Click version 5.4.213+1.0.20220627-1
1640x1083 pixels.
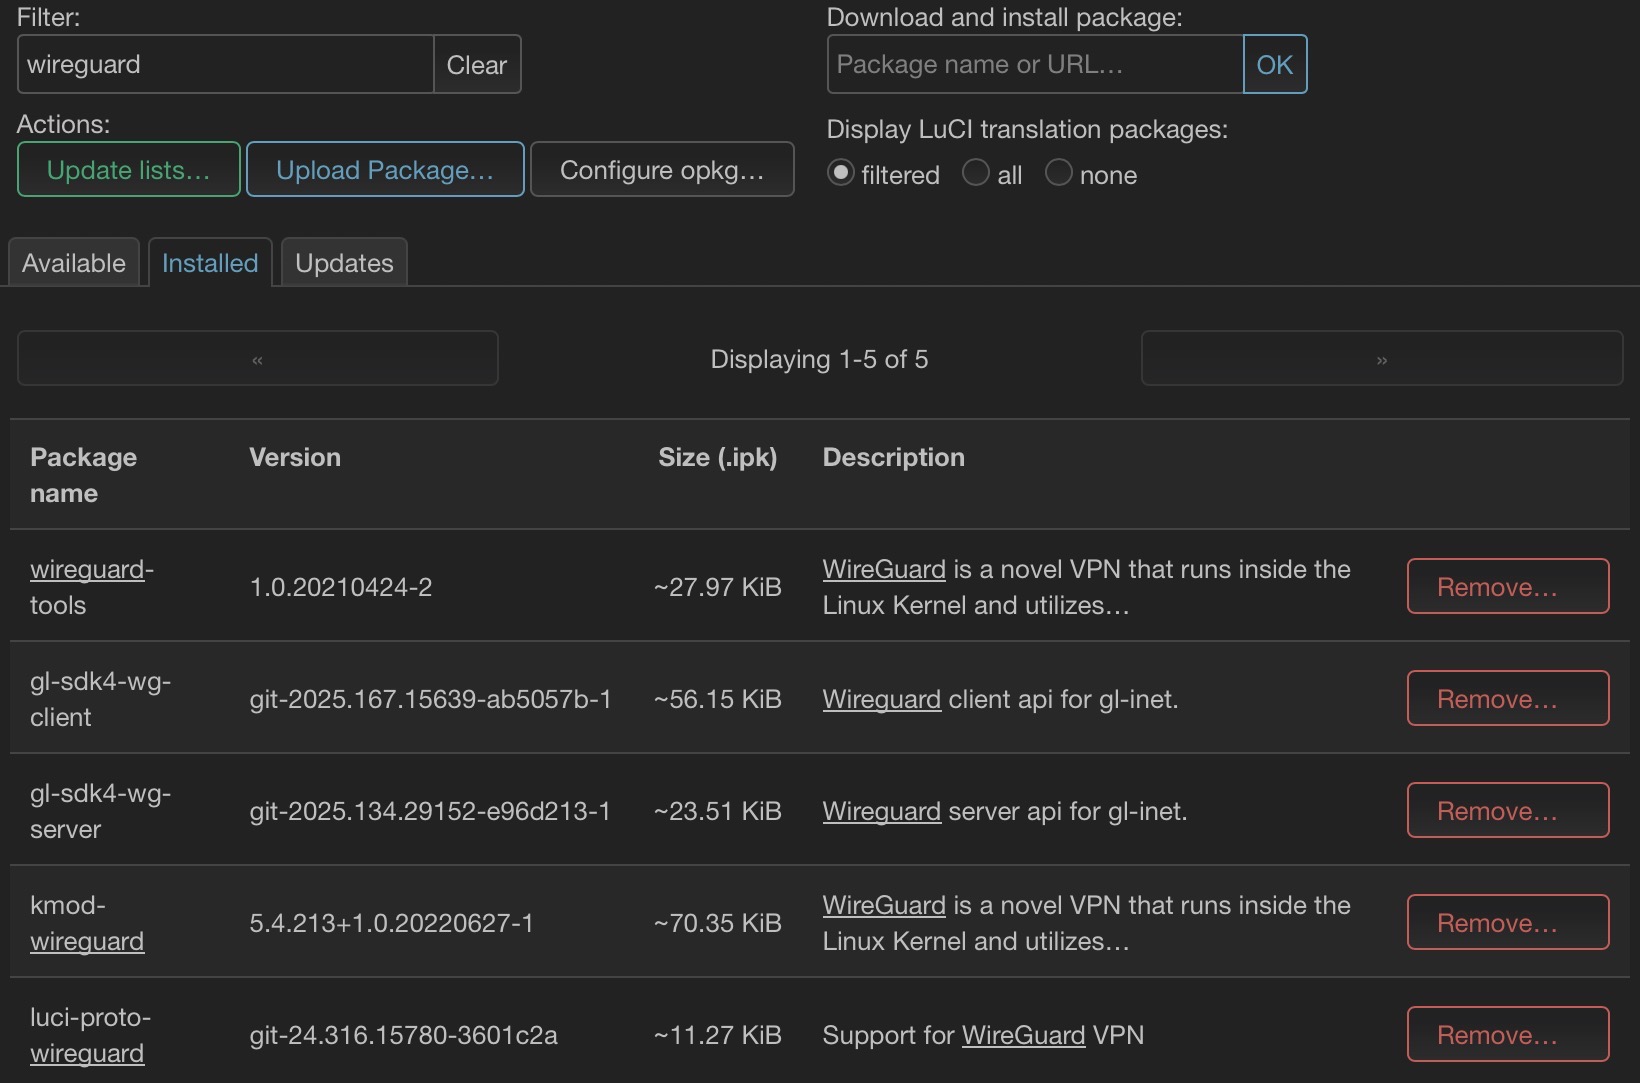pos(391,923)
